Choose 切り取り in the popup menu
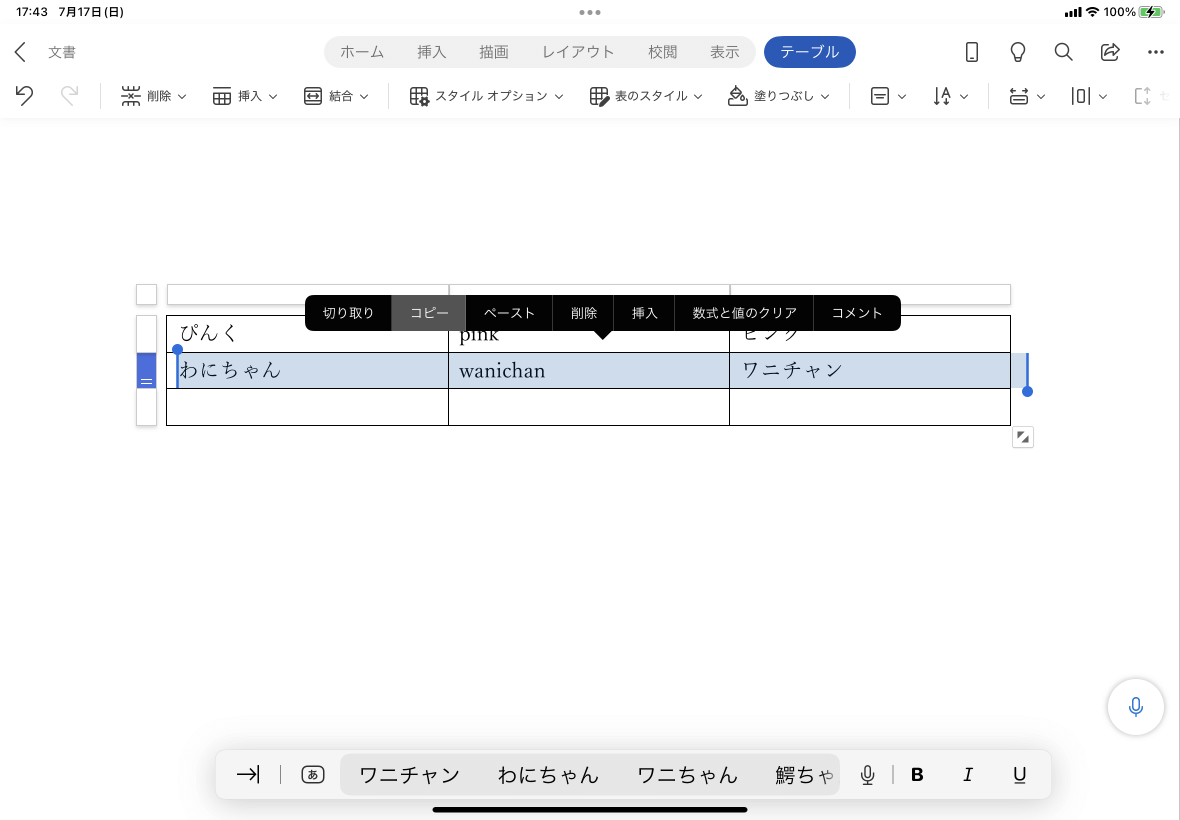 [x=348, y=313]
